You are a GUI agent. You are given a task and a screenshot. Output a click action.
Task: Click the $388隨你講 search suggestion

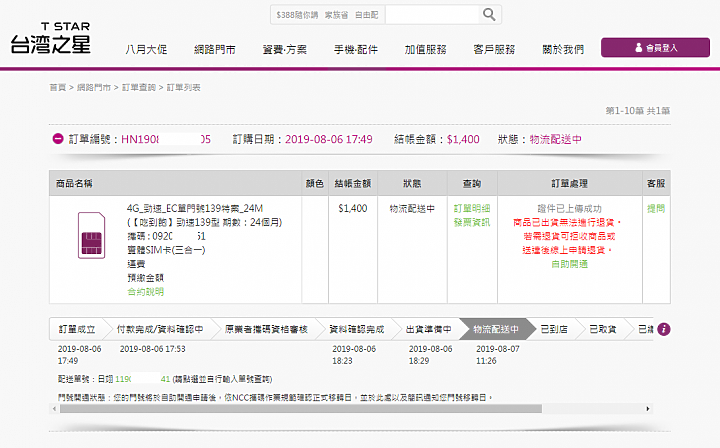(297, 15)
